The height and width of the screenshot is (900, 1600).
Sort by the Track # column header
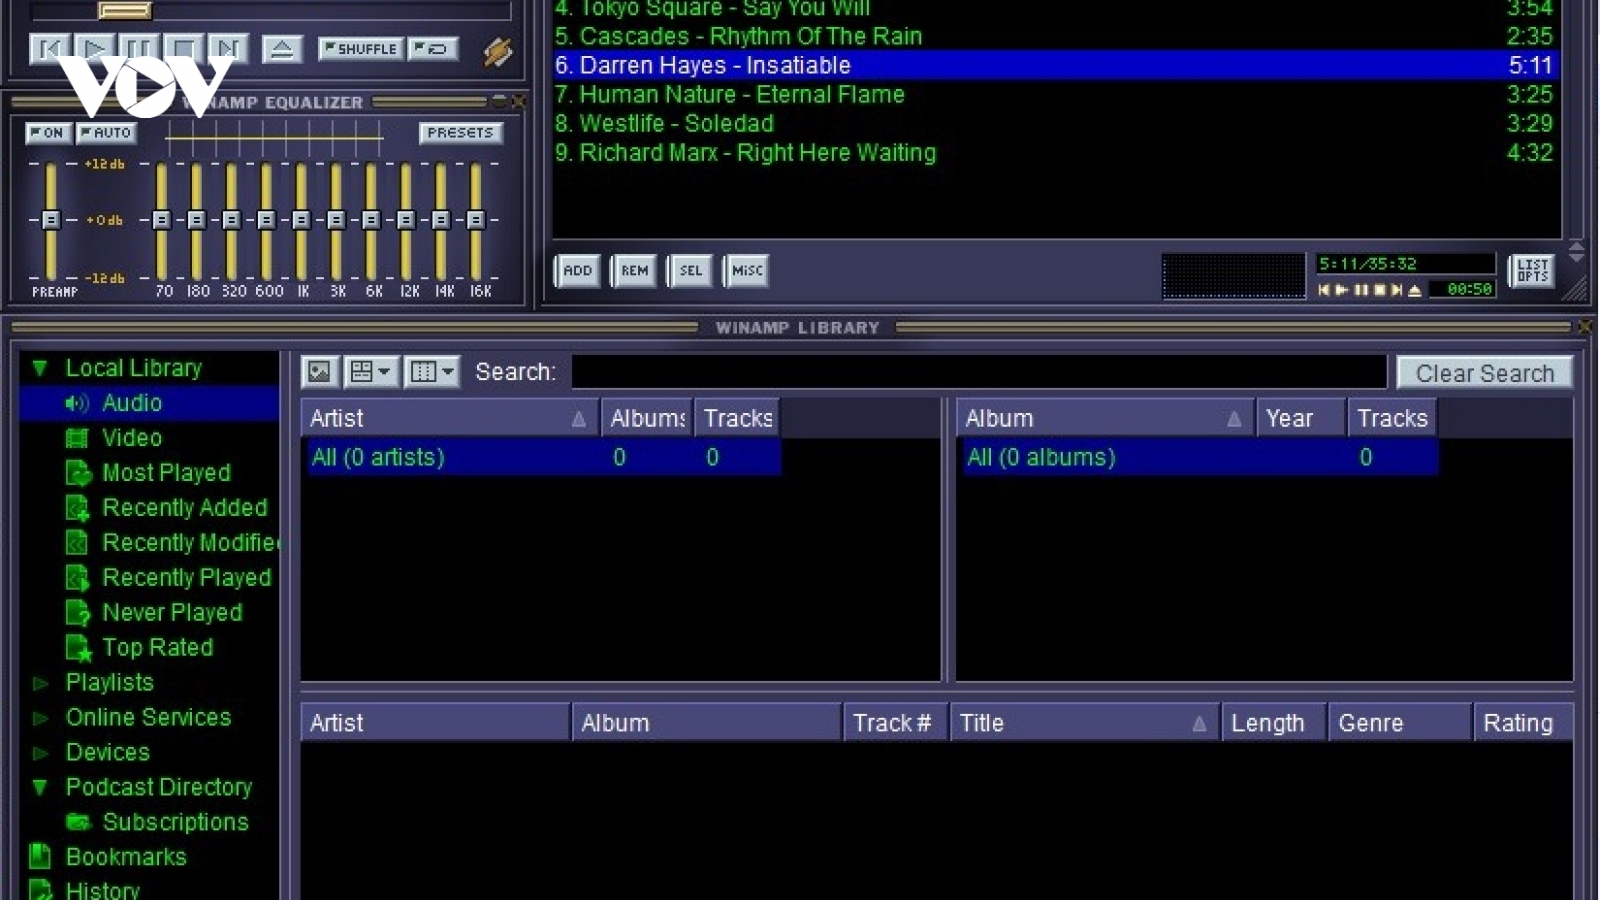coord(894,723)
